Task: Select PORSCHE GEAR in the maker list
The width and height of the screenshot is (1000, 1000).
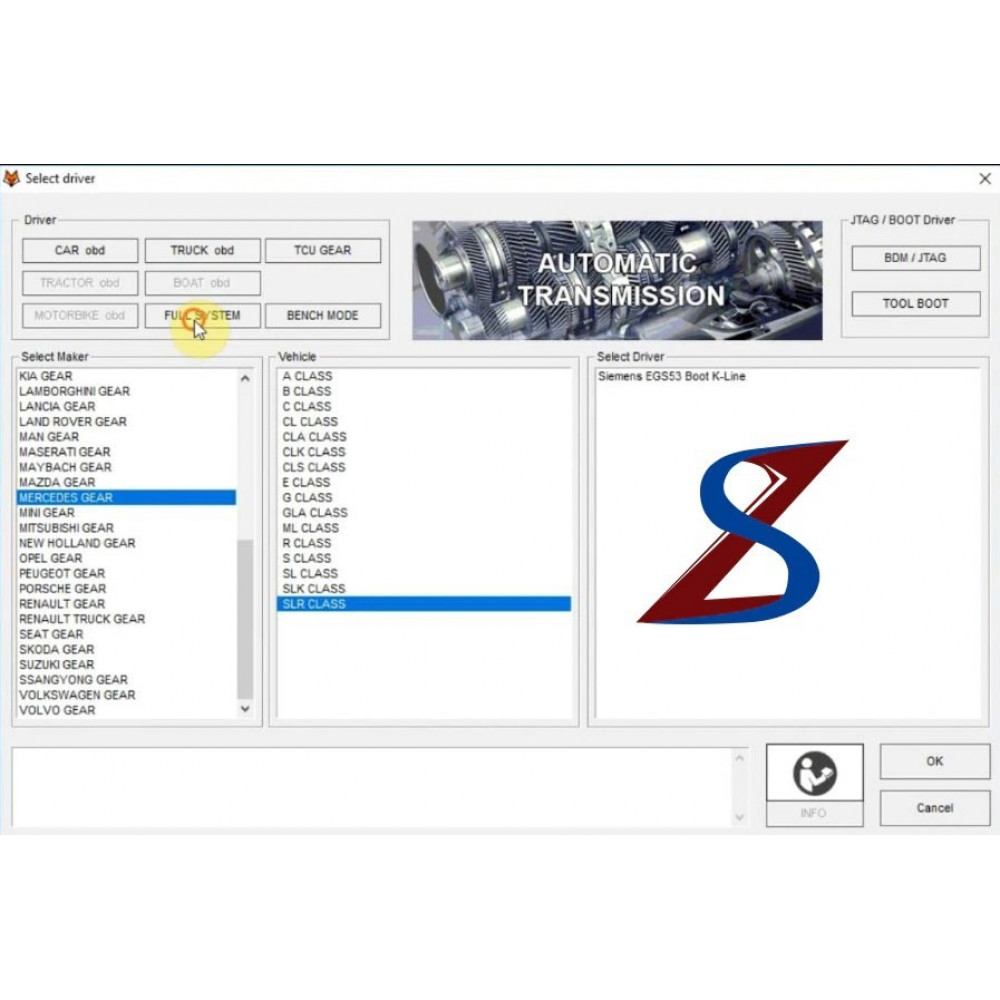Action: coord(62,589)
